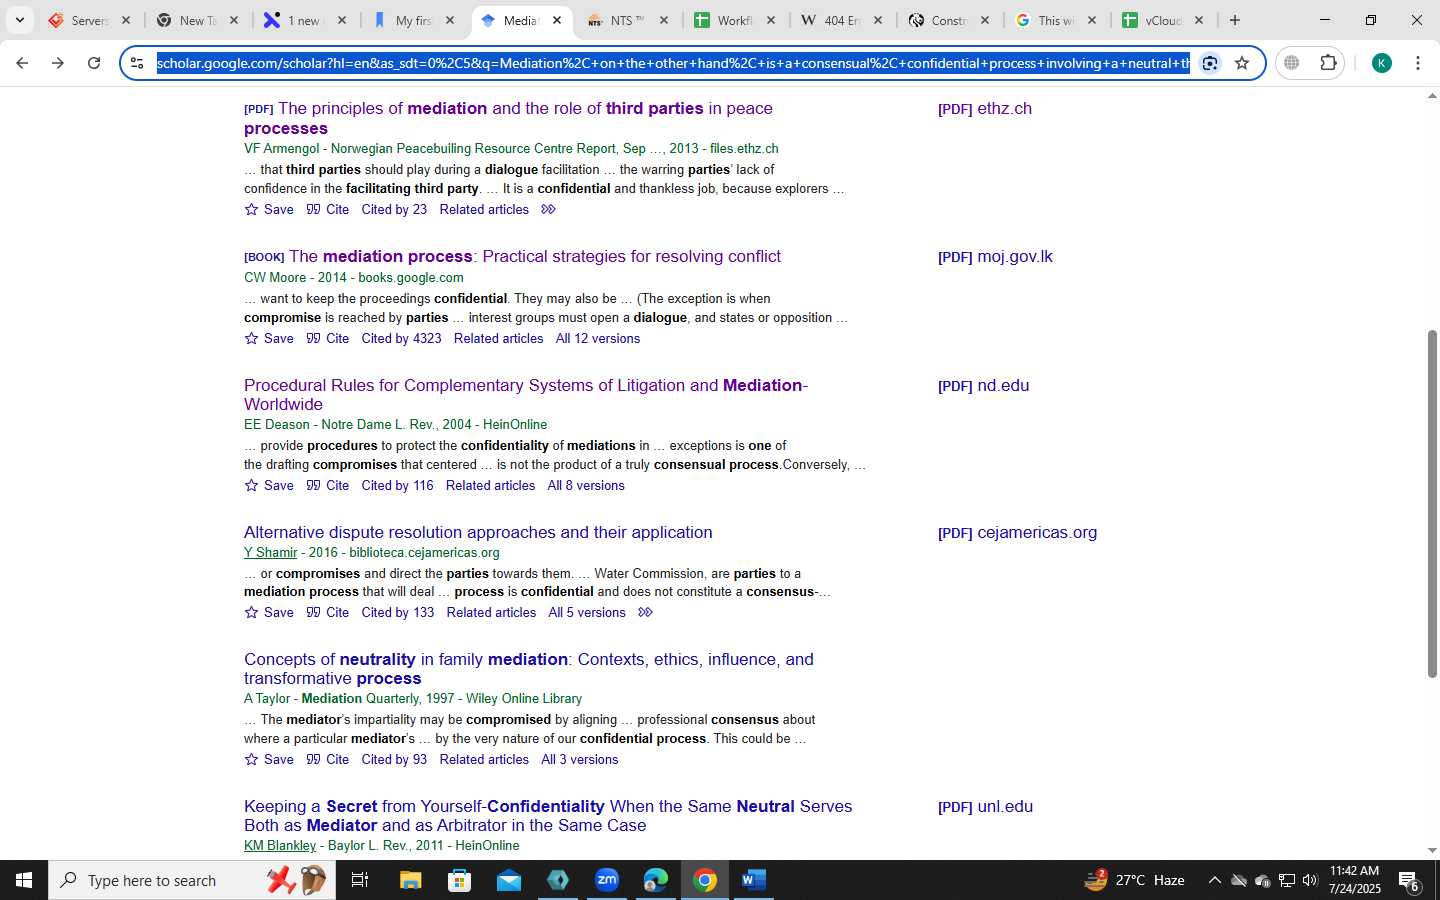
Task: Close the Mediation Scholar tab
Action: pos(557,20)
